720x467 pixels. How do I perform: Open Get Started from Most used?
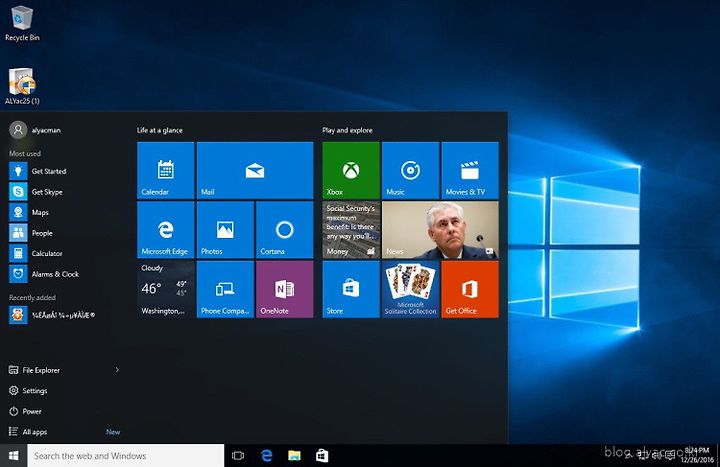point(64,171)
